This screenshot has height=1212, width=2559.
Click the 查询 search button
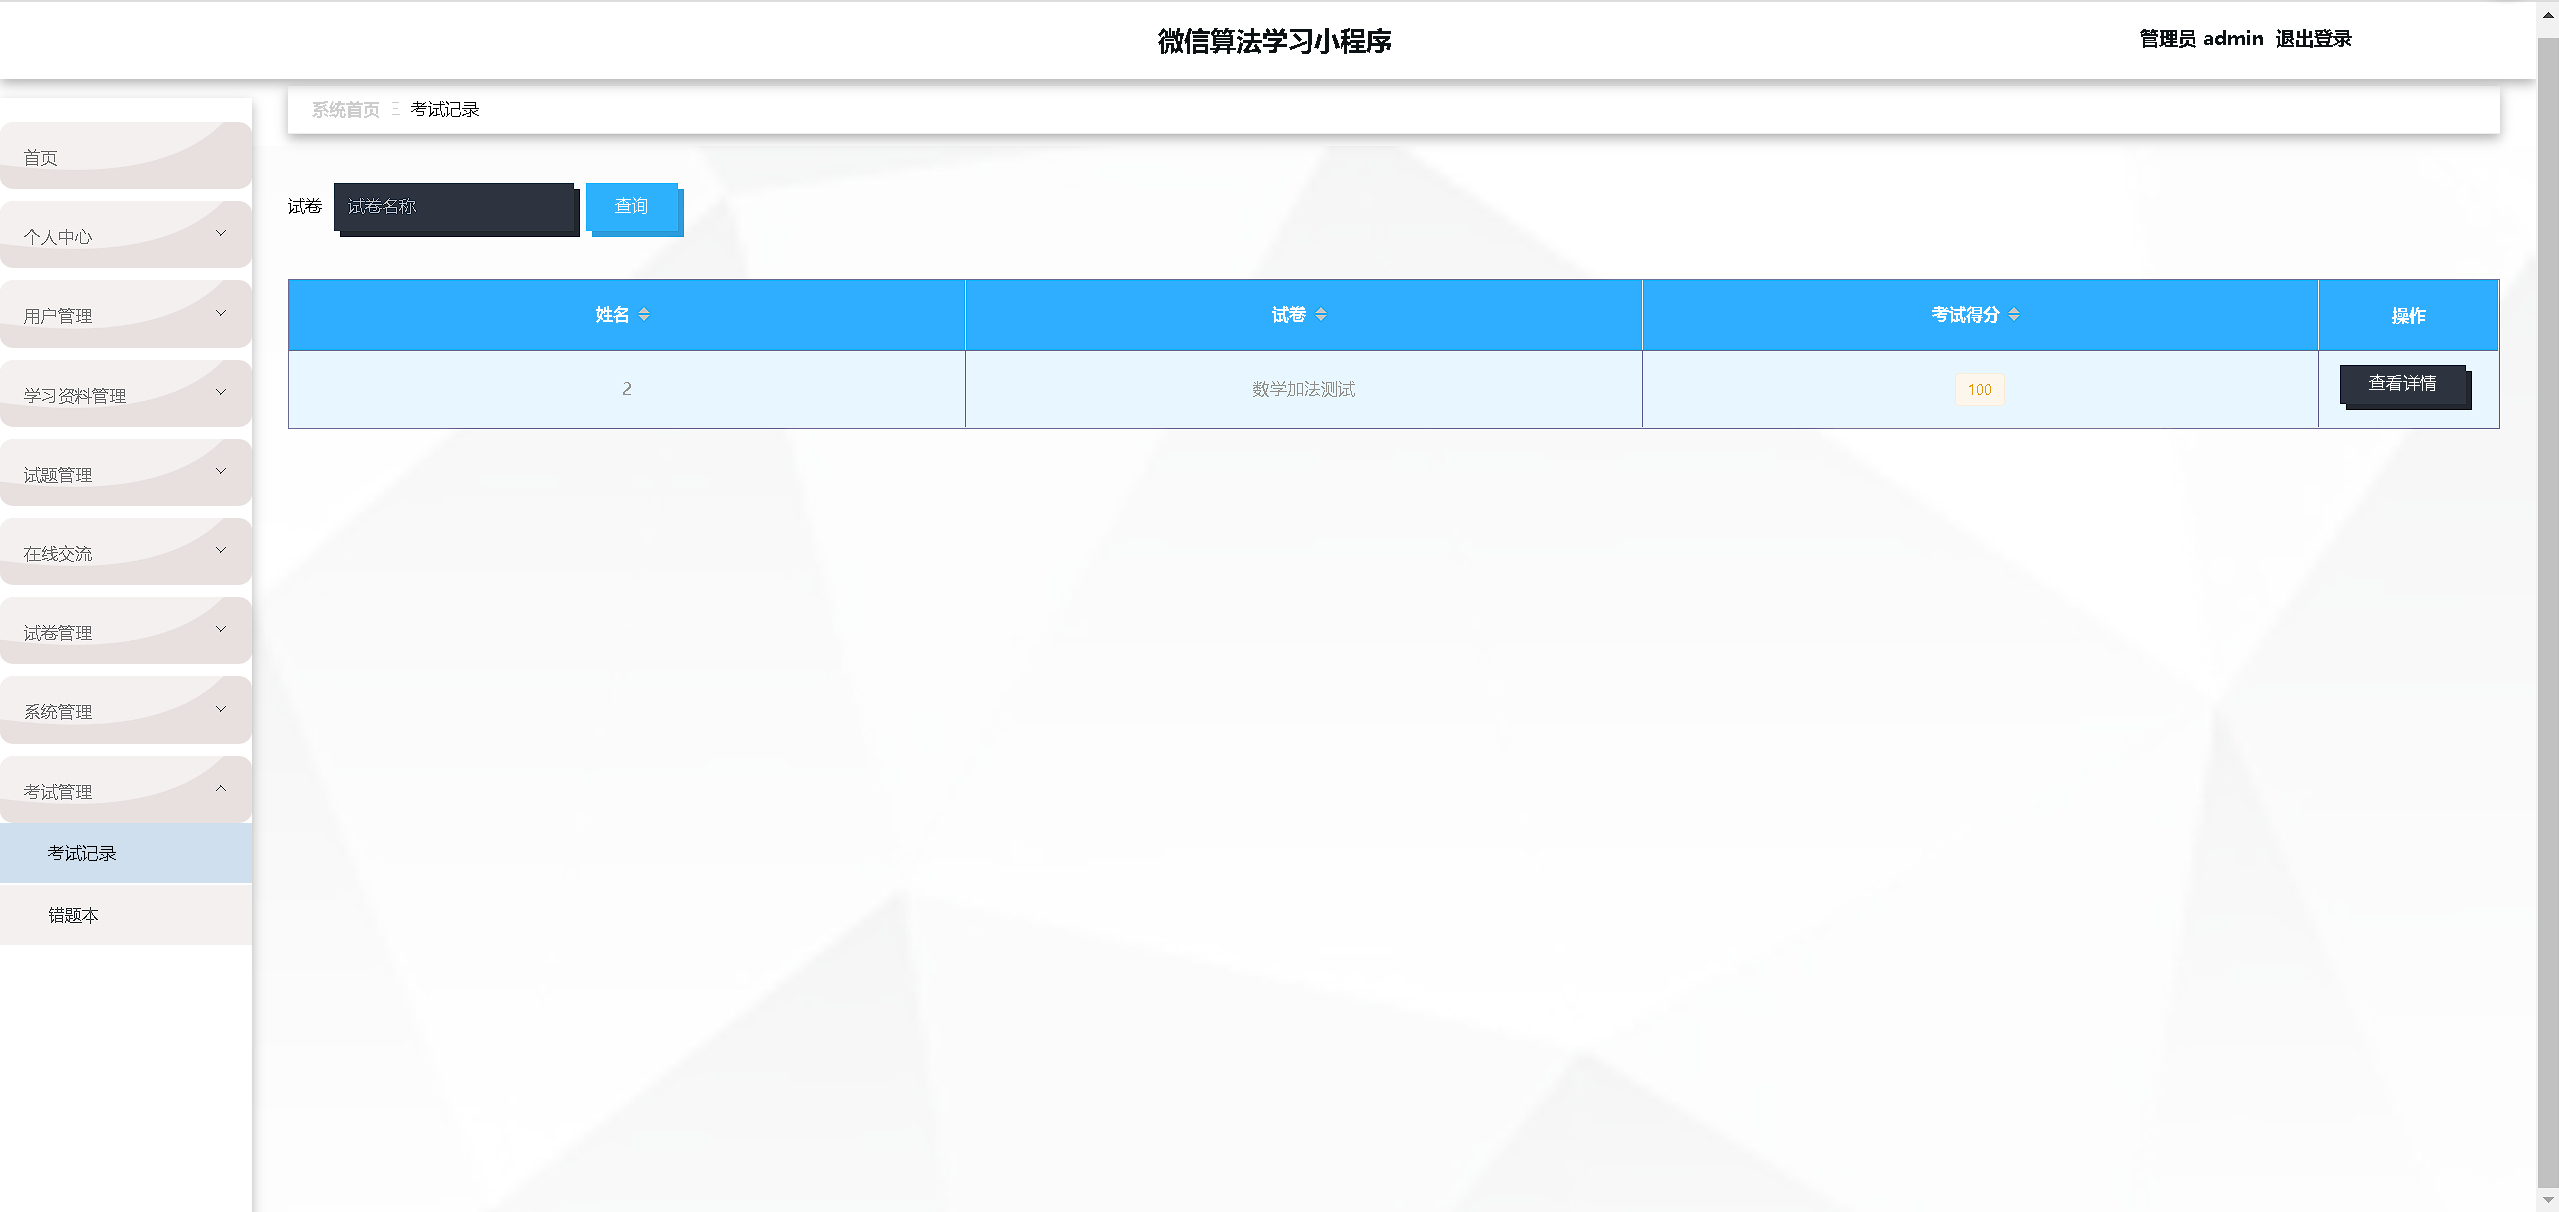pyautogui.click(x=632, y=207)
